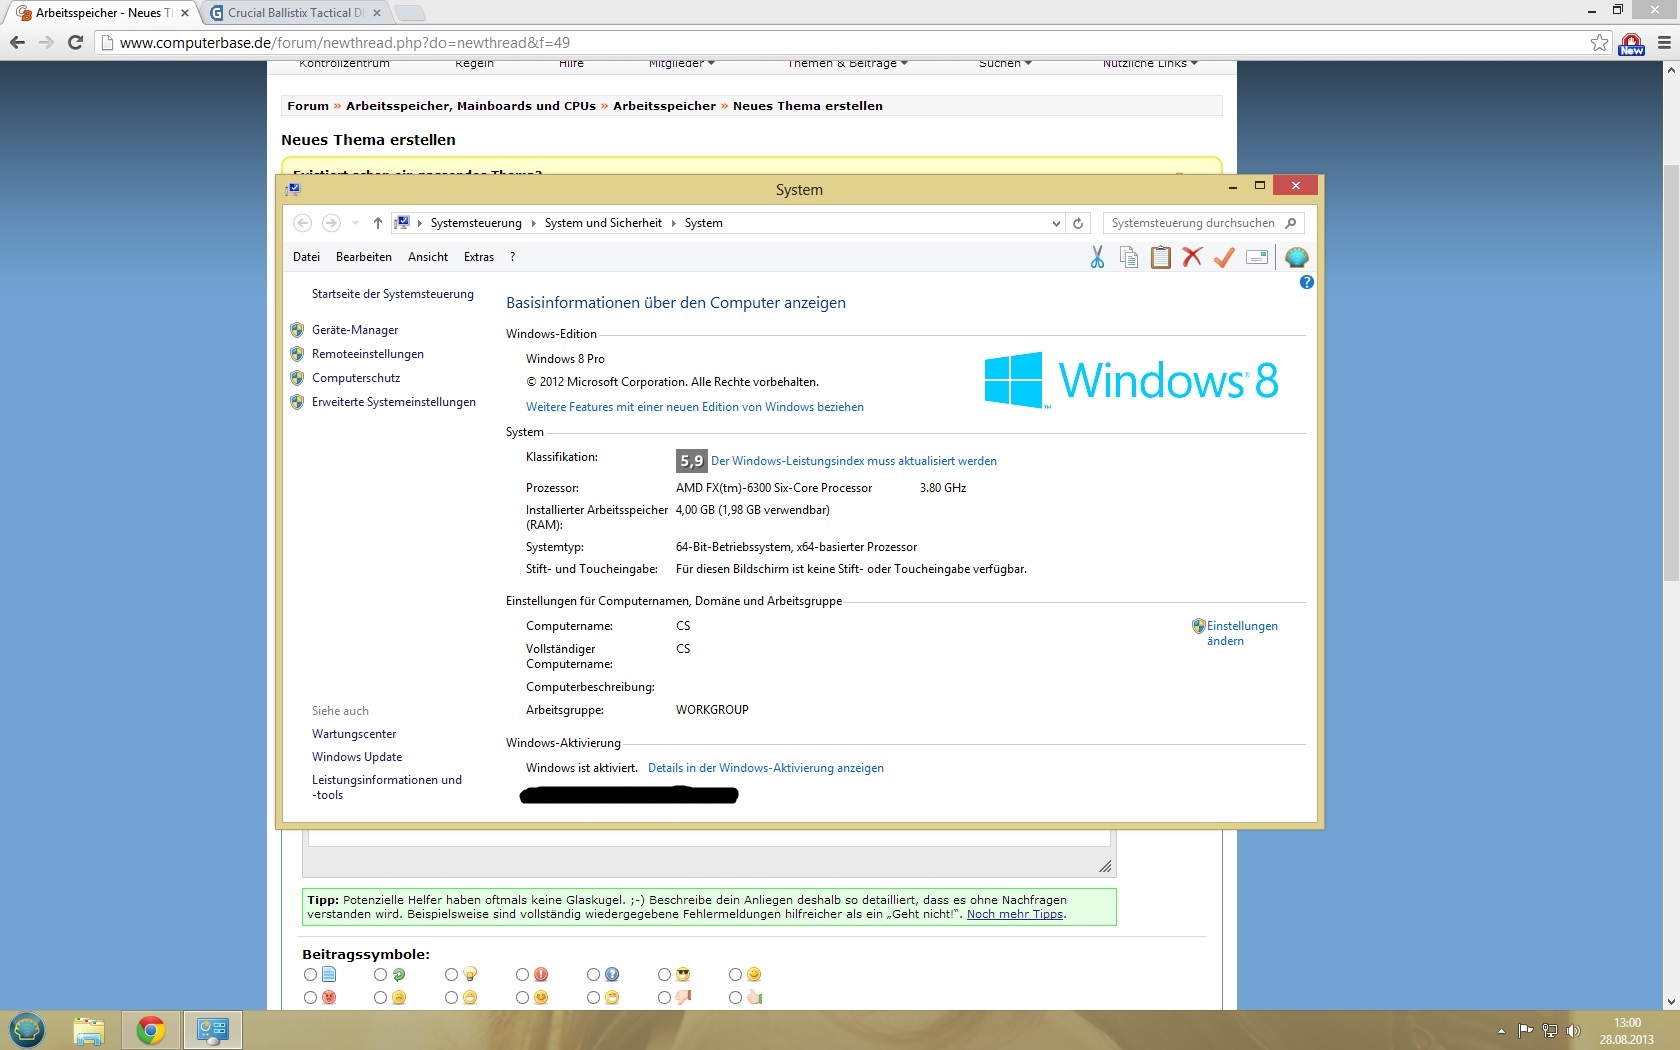This screenshot has height=1050, width=1680.
Task: Open the Suchen dropdown in forum navigation
Action: 1005,64
